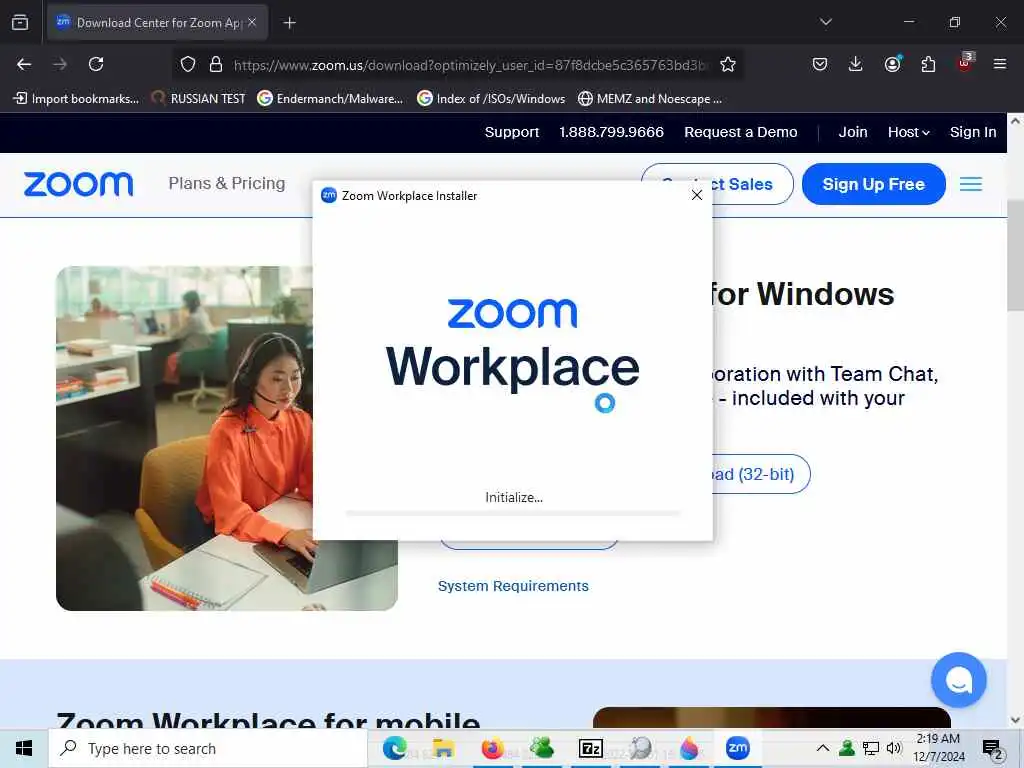
Task: Open the list all tabs dropdown
Action: [825, 22]
